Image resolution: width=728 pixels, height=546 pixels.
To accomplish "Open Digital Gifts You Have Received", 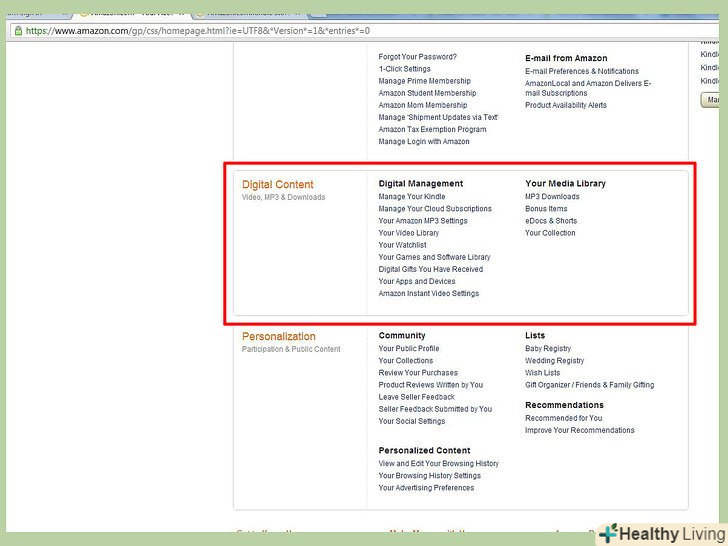I will [x=431, y=269].
